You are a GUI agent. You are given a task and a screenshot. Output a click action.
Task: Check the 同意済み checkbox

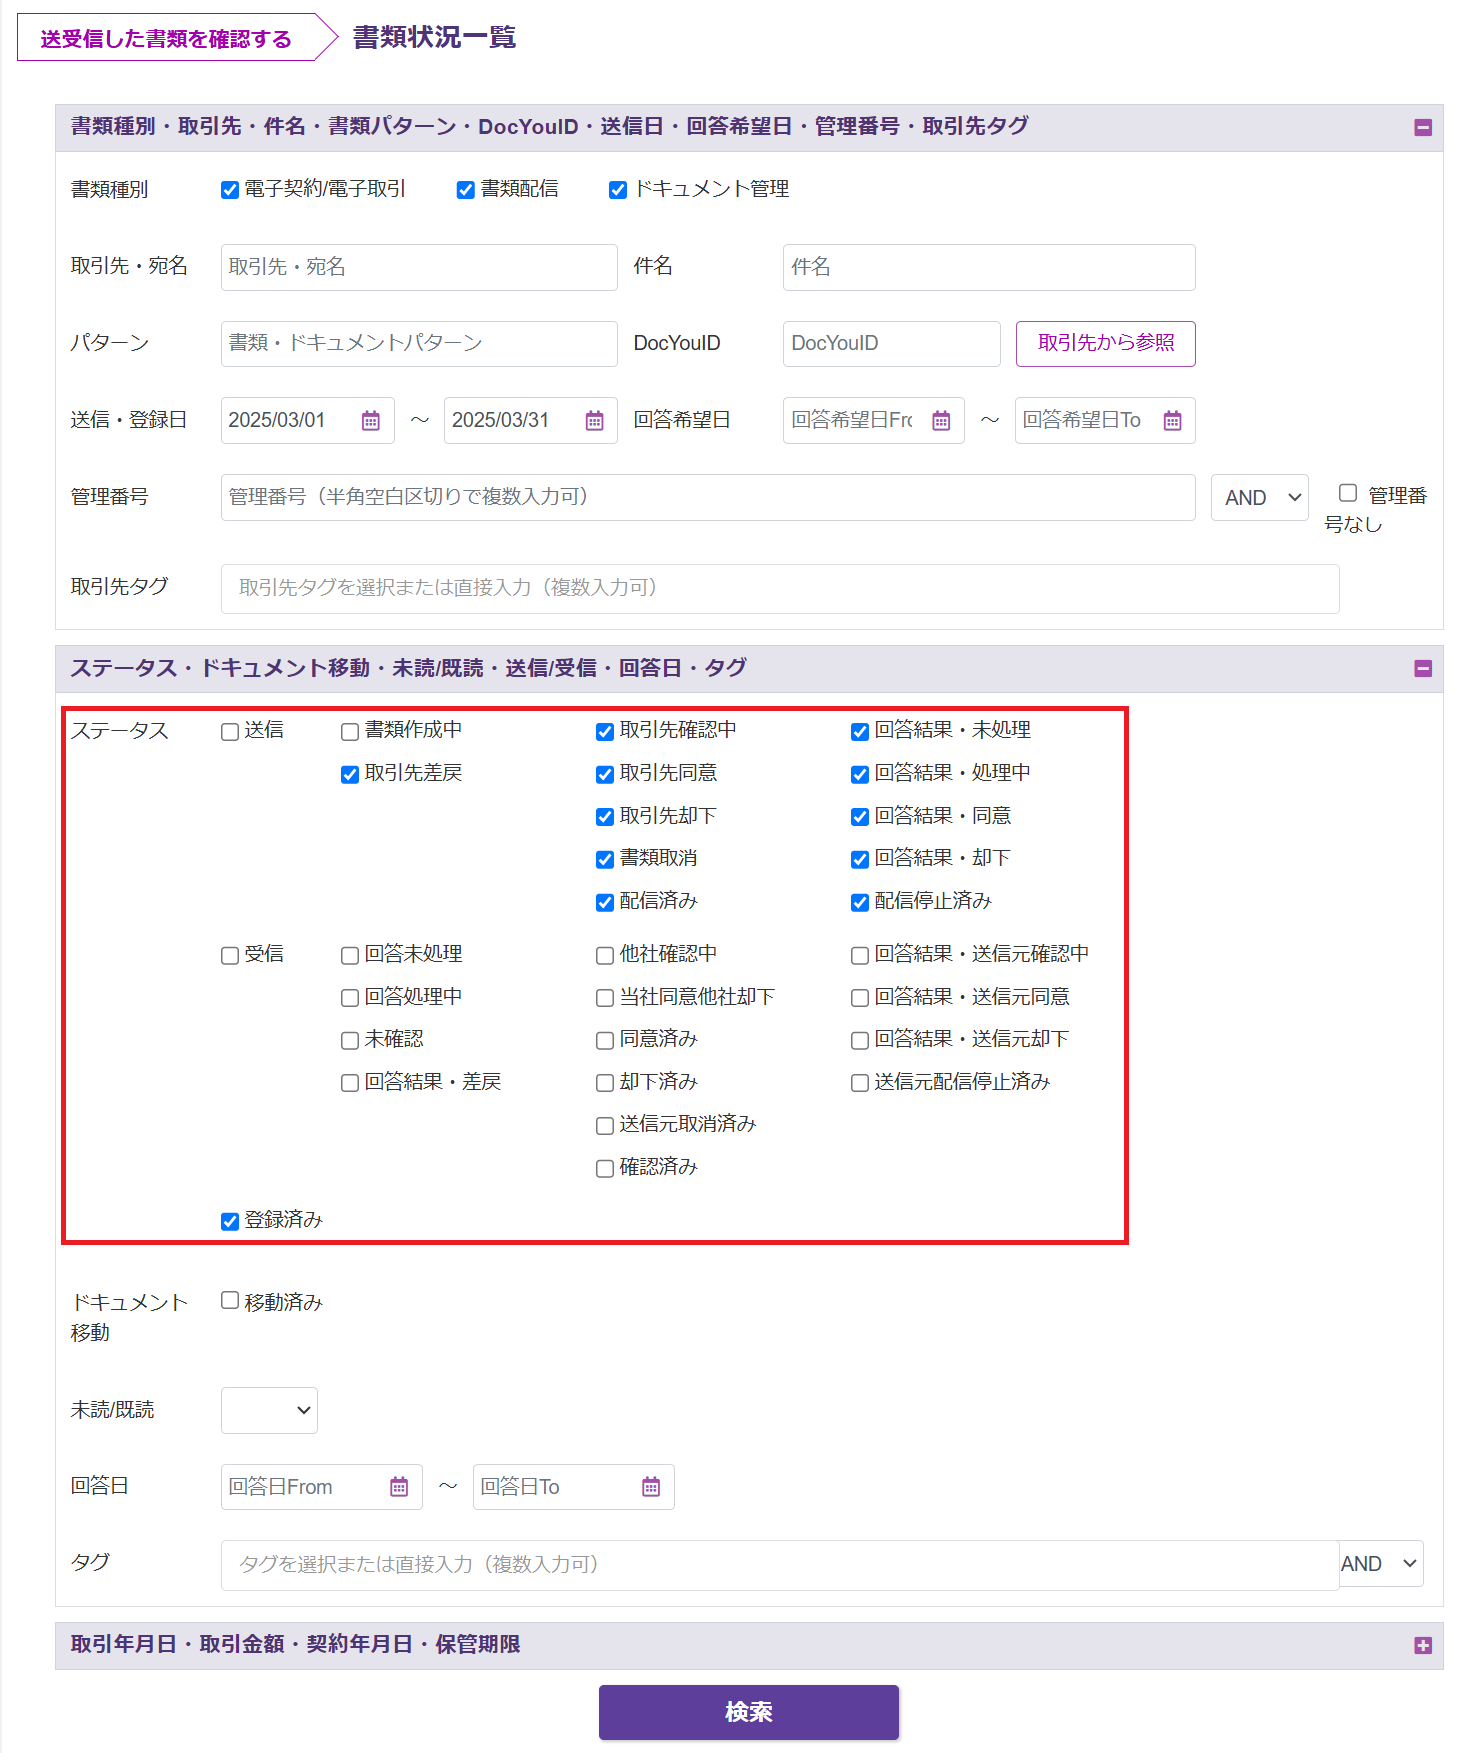(x=605, y=1041)
